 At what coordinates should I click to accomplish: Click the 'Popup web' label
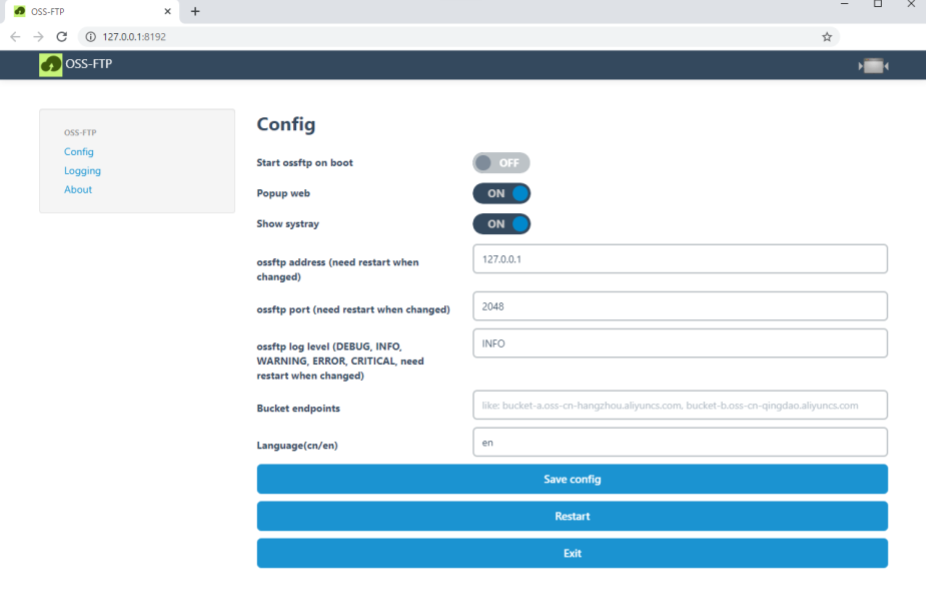click(x=283, y=194)
